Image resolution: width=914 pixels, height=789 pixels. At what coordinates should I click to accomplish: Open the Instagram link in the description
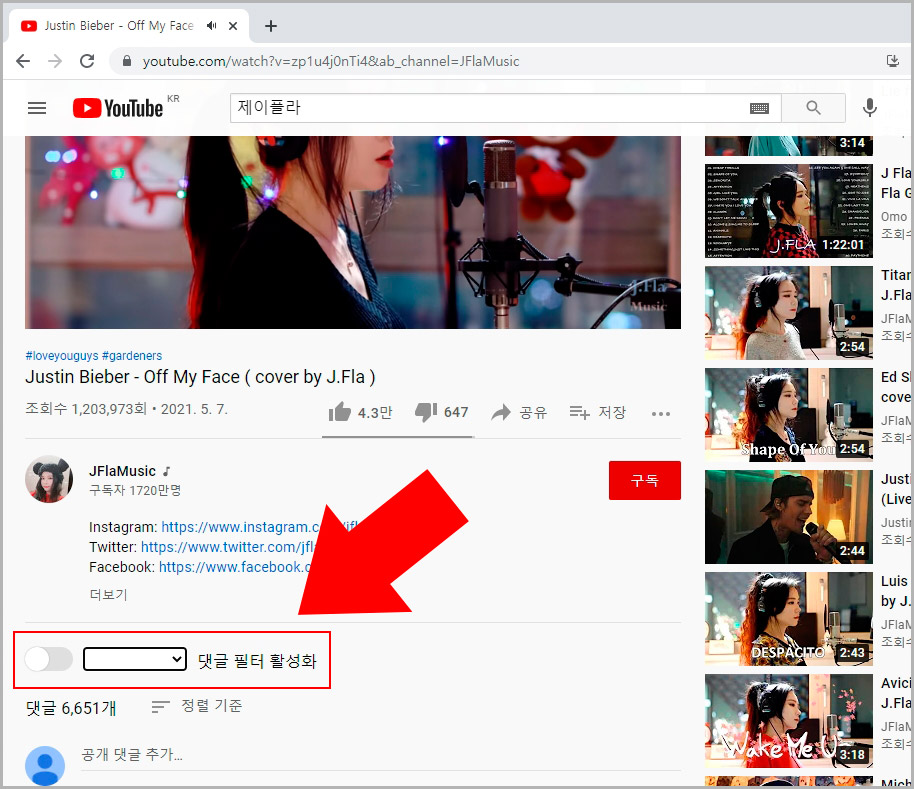(x=241, y=527)
